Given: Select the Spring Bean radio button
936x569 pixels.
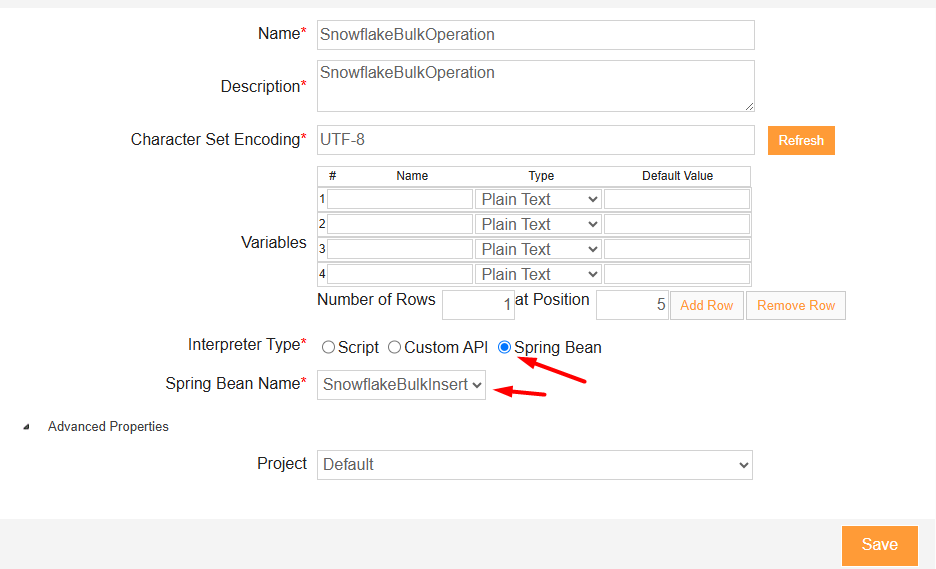Looking at the screenshot, I should click(504, 347).
